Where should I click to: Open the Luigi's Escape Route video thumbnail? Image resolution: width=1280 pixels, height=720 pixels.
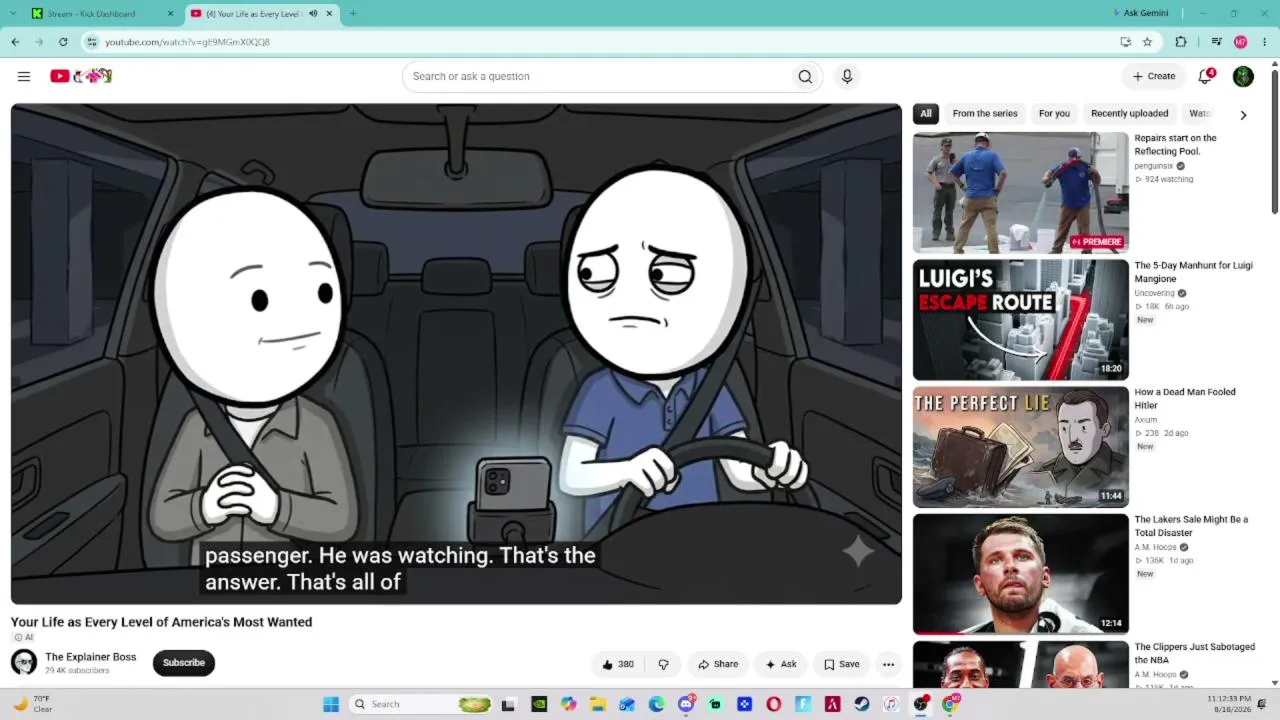(1020, 320)
